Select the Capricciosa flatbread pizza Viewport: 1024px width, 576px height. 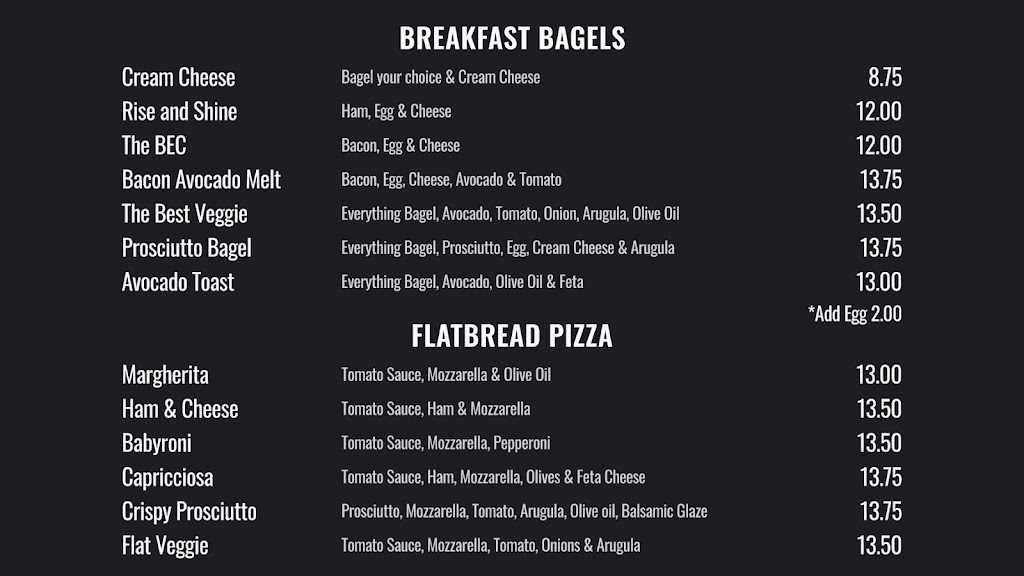pyautogui.click(x=167, y=477)
